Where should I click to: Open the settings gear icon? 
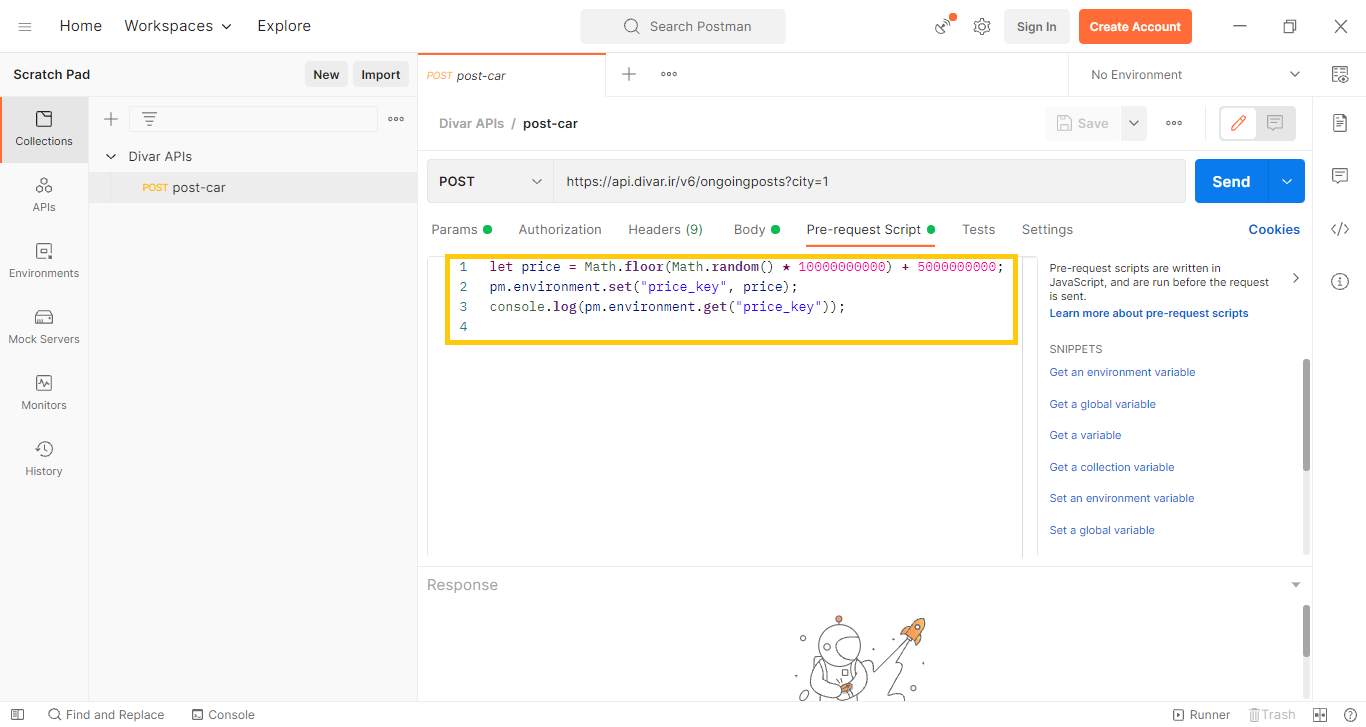pyautogui.click(x=982, y=27)
